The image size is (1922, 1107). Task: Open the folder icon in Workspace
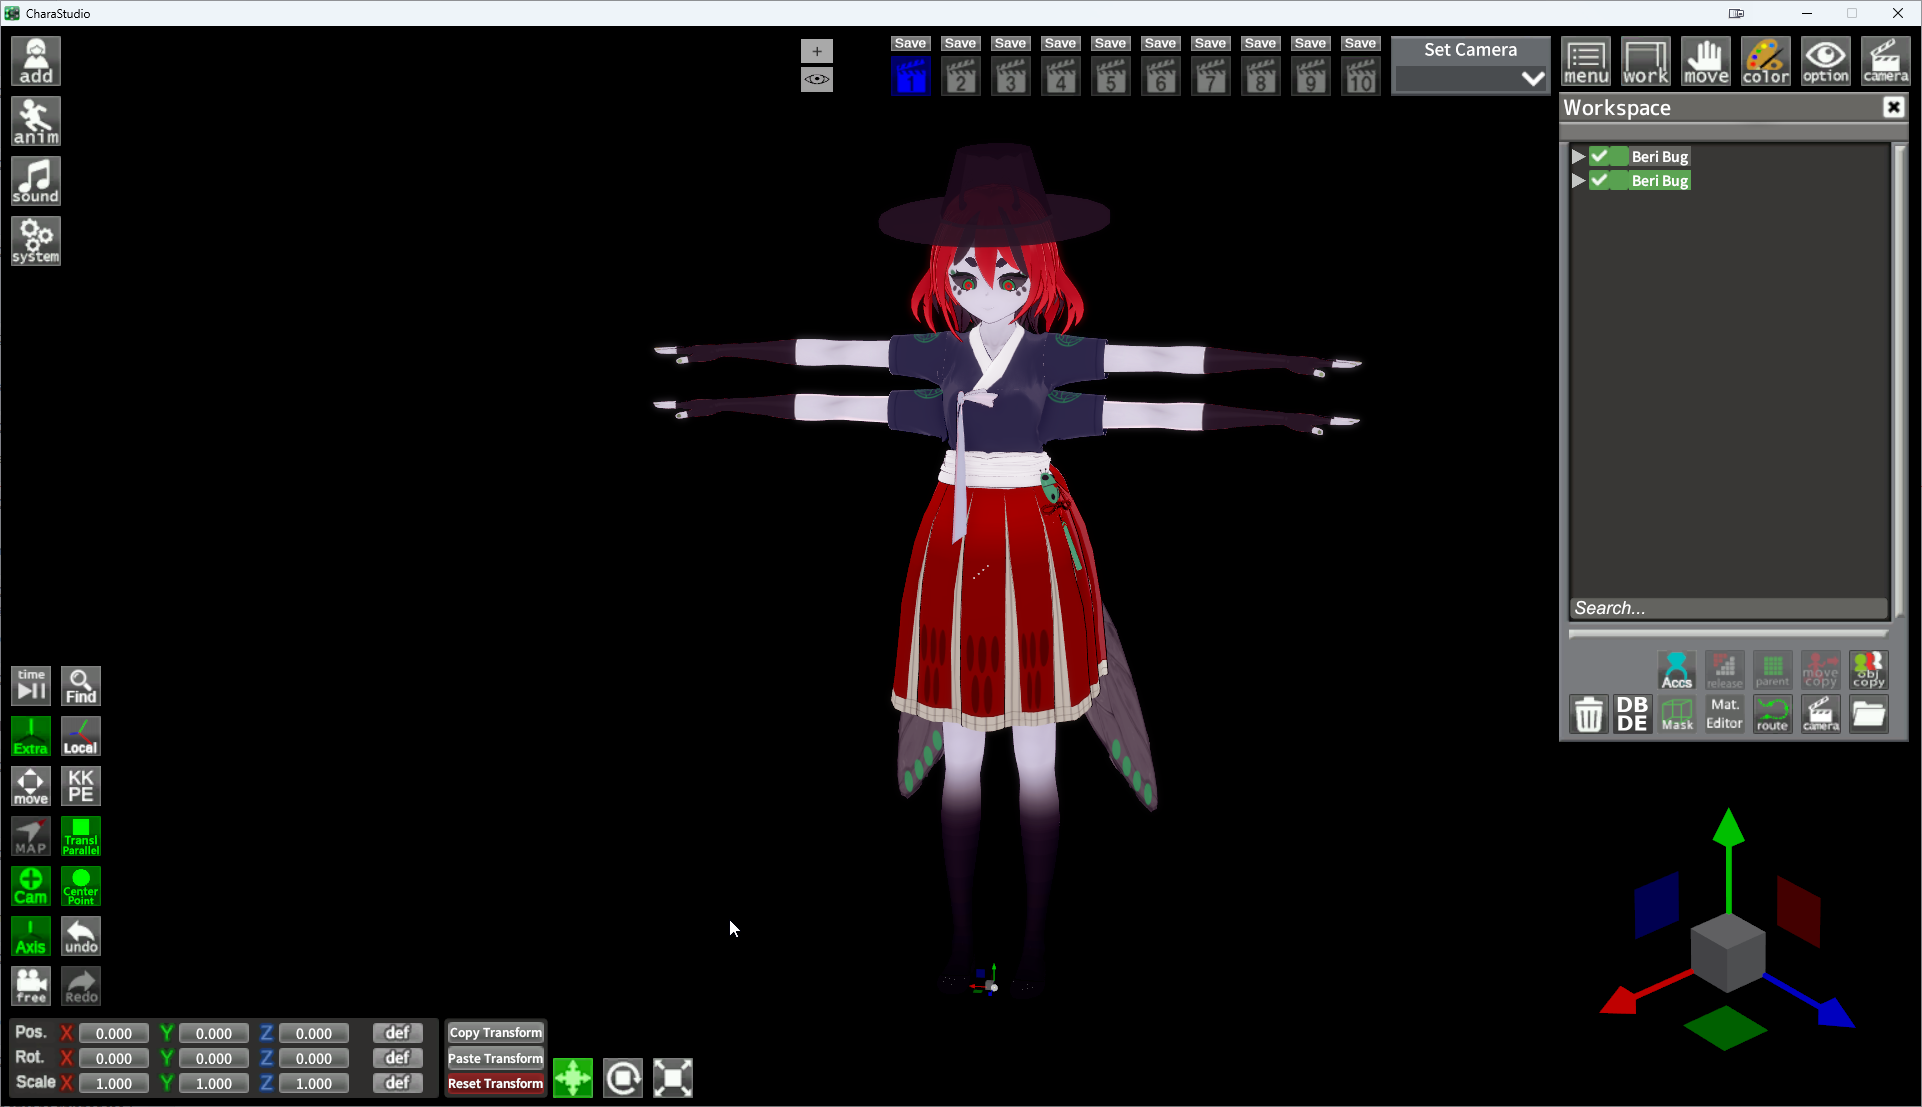pyautogui.click(x=1868, y=715)
